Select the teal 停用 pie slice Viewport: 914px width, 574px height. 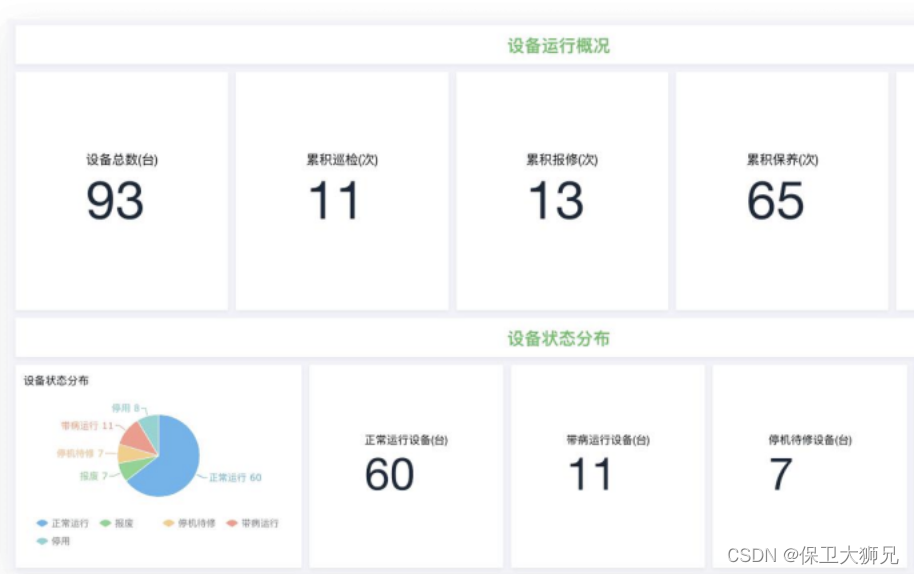[x=151, y=428]
